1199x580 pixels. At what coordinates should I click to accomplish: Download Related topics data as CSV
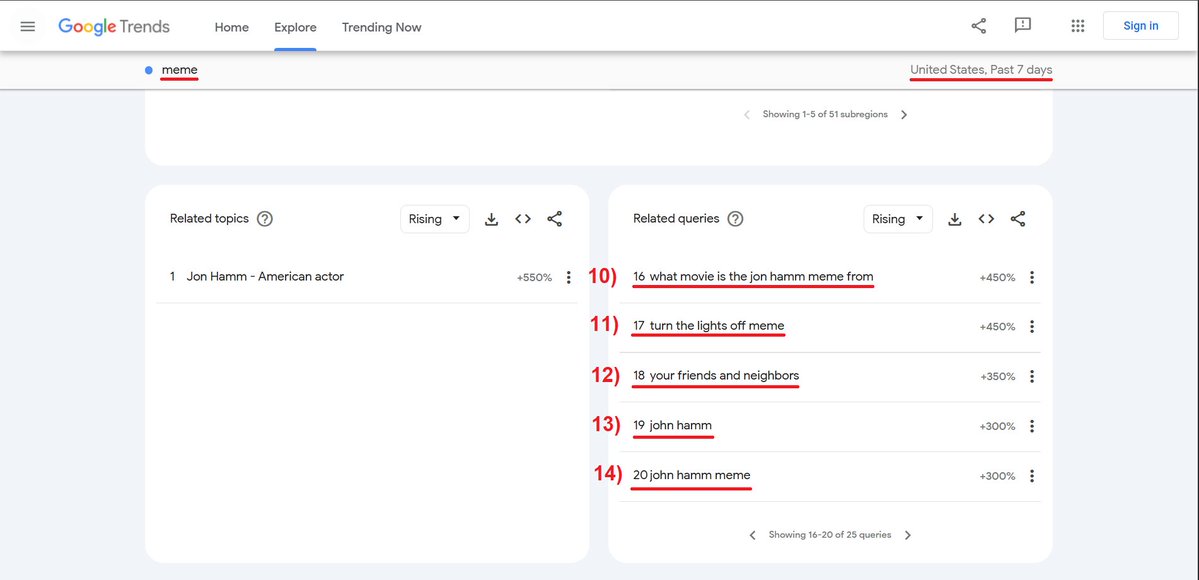492,219
